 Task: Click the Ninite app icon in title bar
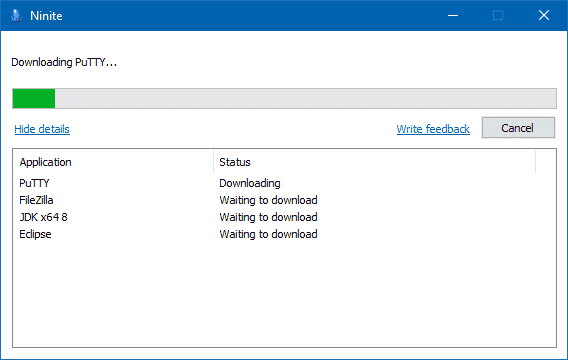coord(16,16)
